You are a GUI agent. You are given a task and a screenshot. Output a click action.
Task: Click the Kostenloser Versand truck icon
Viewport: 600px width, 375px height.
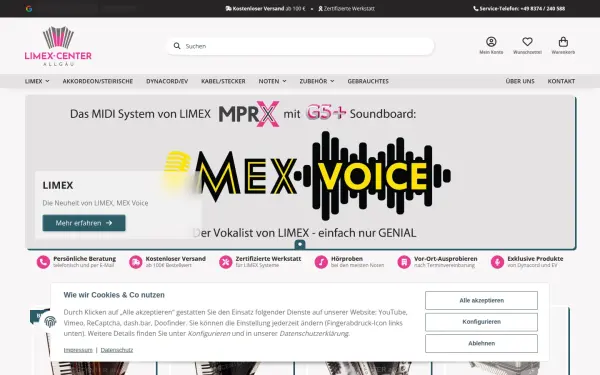135,262
